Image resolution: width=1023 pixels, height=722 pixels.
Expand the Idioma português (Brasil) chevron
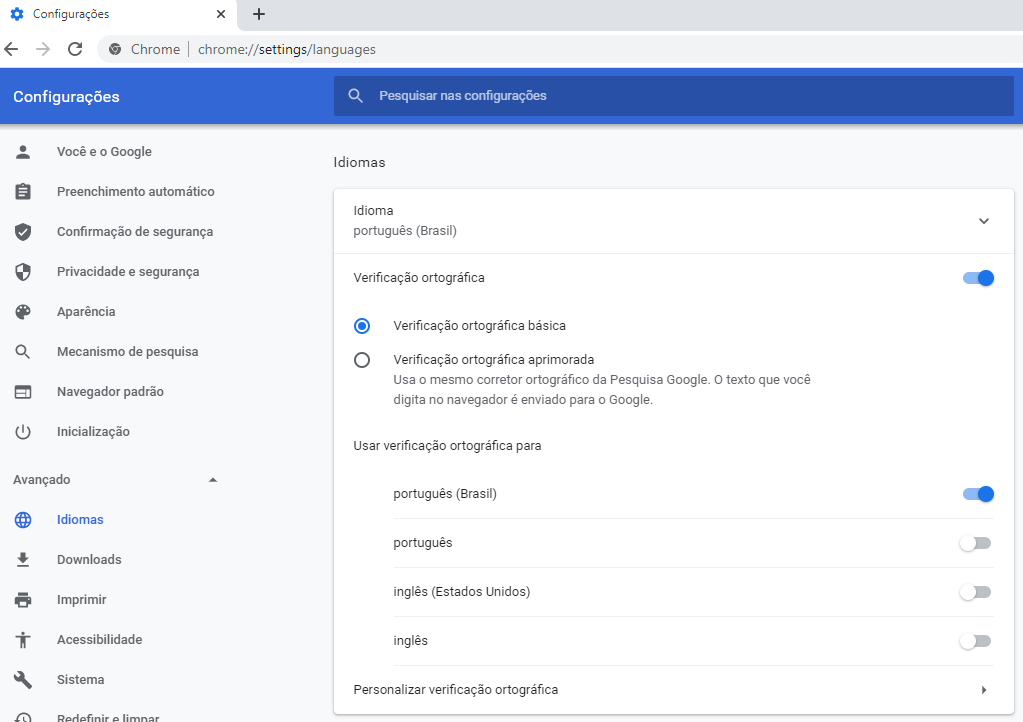tap(984, 221)
